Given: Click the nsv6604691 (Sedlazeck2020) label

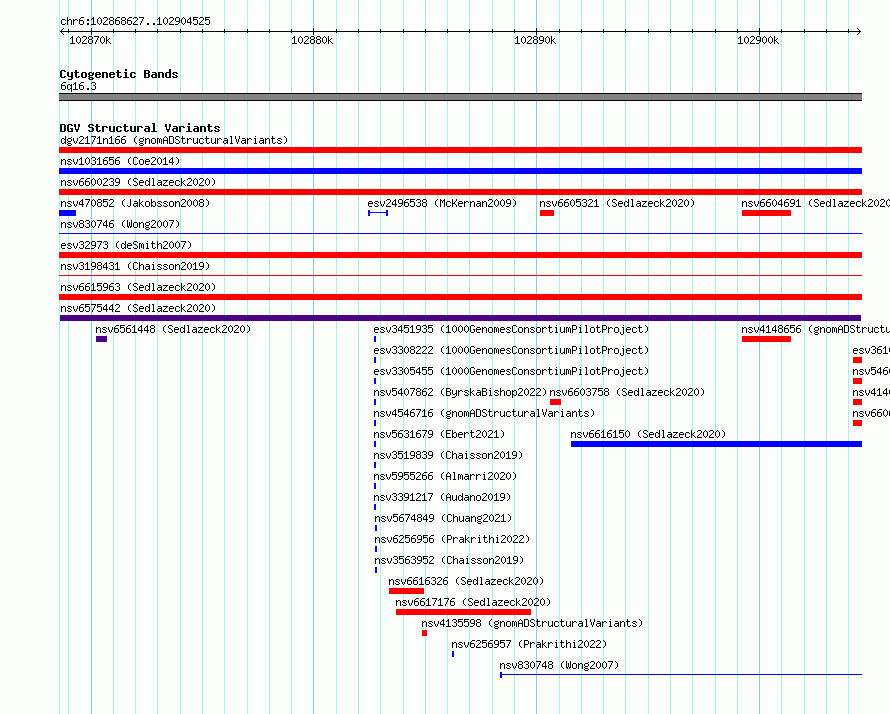Looking at the screenshot, I should [815, 203].
